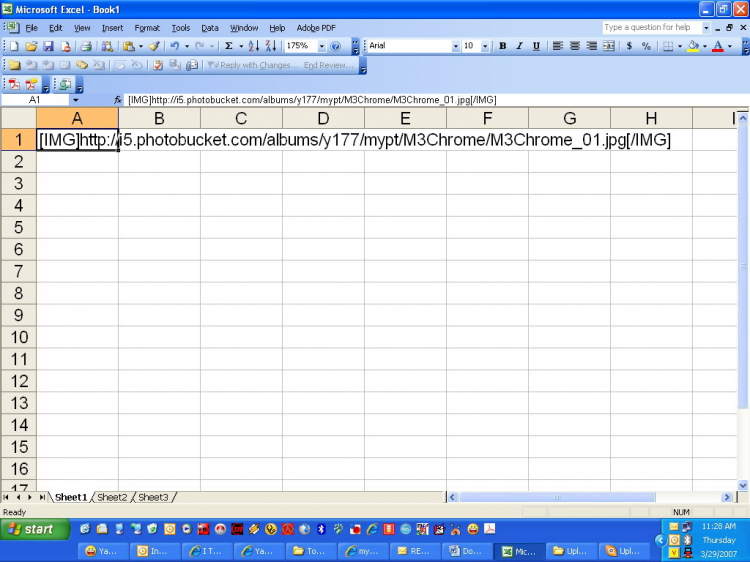Save the workbook with the floppy icon
Screen dimensions: 750x562
click(48, 46)
